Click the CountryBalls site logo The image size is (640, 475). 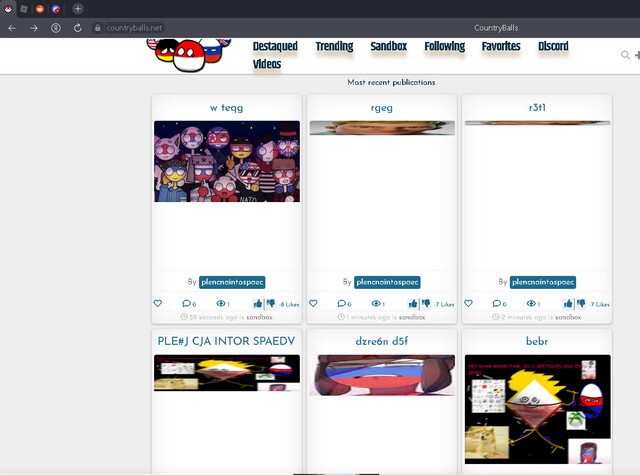click(189, 55)
